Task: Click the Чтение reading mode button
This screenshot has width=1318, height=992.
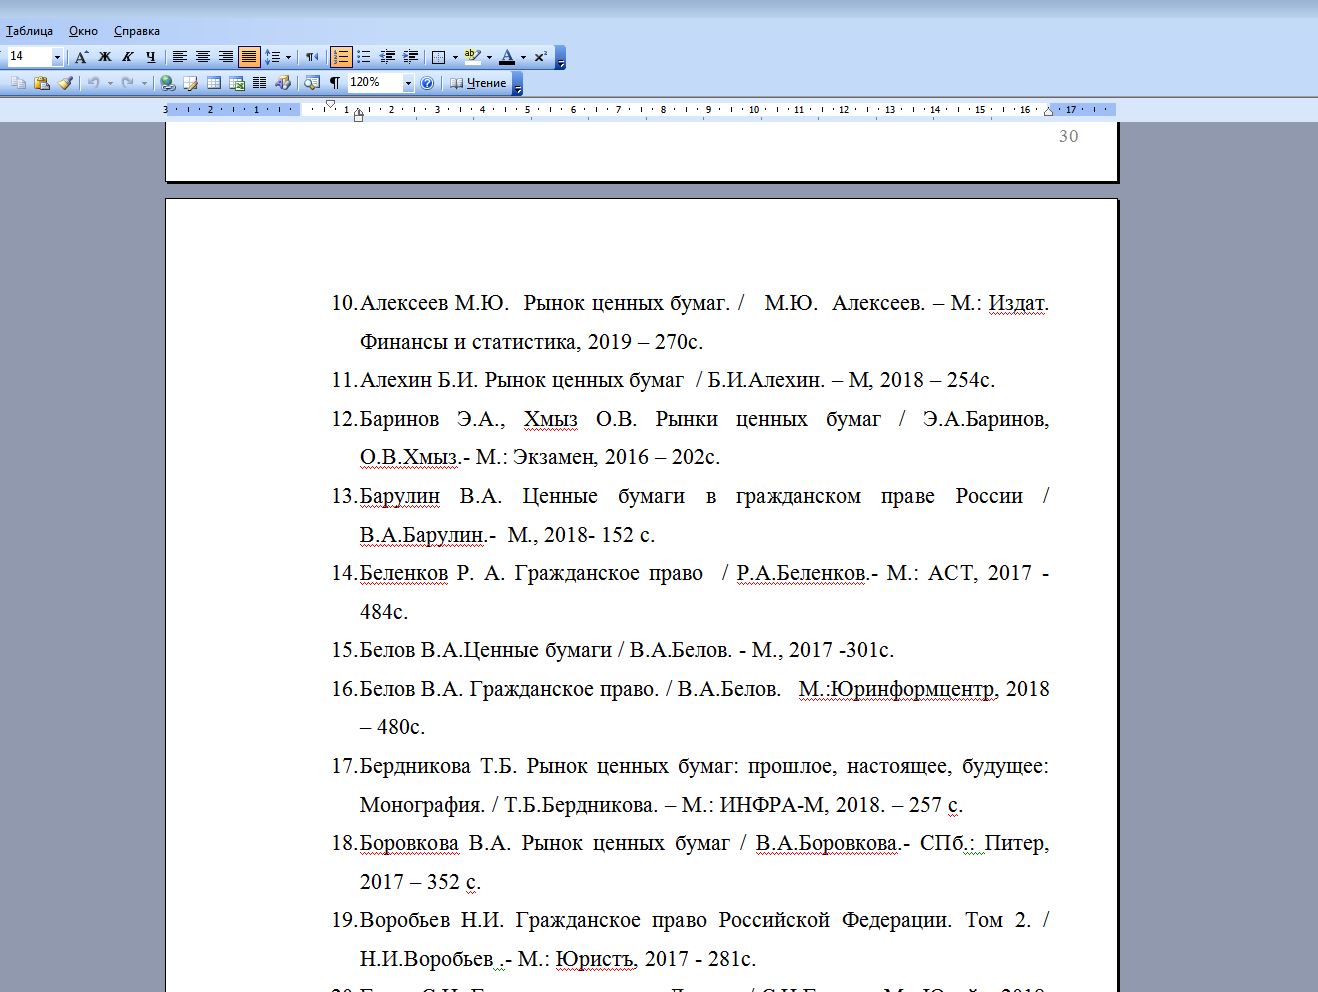Action: click(478, 83)
